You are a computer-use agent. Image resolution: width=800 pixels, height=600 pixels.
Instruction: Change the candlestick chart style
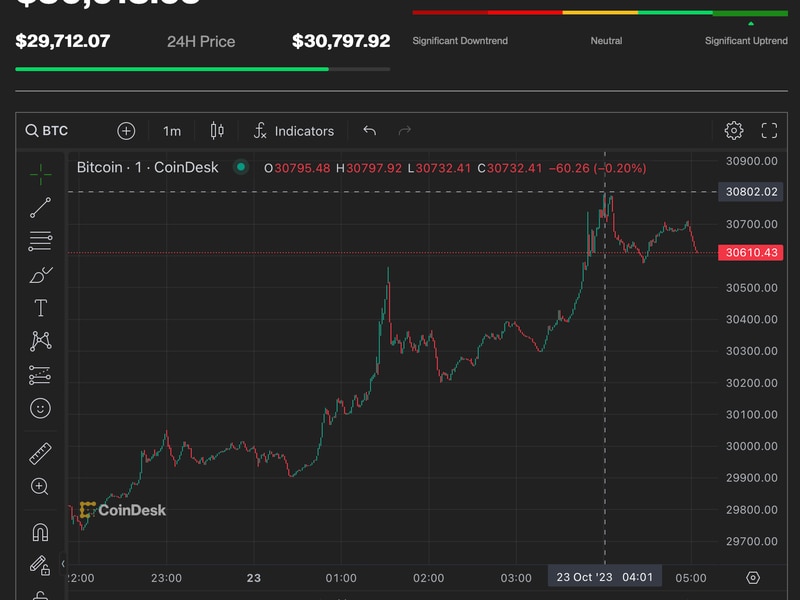pos(217,131)
